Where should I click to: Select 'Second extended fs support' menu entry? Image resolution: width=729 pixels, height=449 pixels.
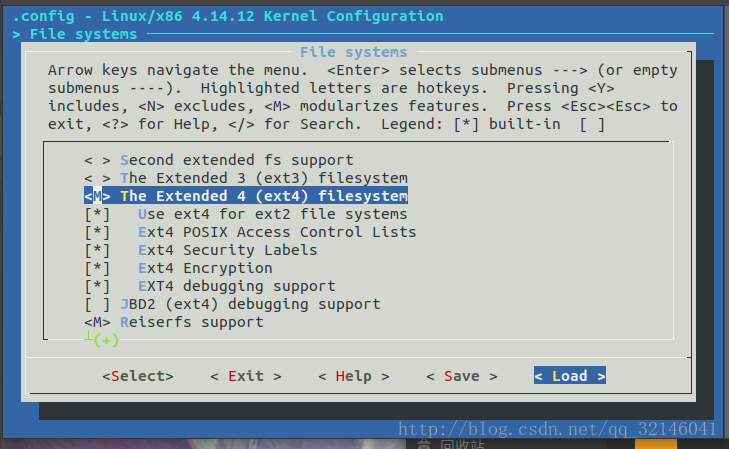237,160
